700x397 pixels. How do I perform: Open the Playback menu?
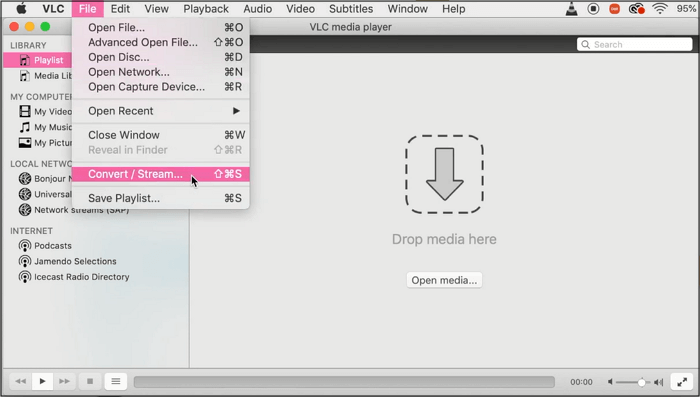pos(206,8)
